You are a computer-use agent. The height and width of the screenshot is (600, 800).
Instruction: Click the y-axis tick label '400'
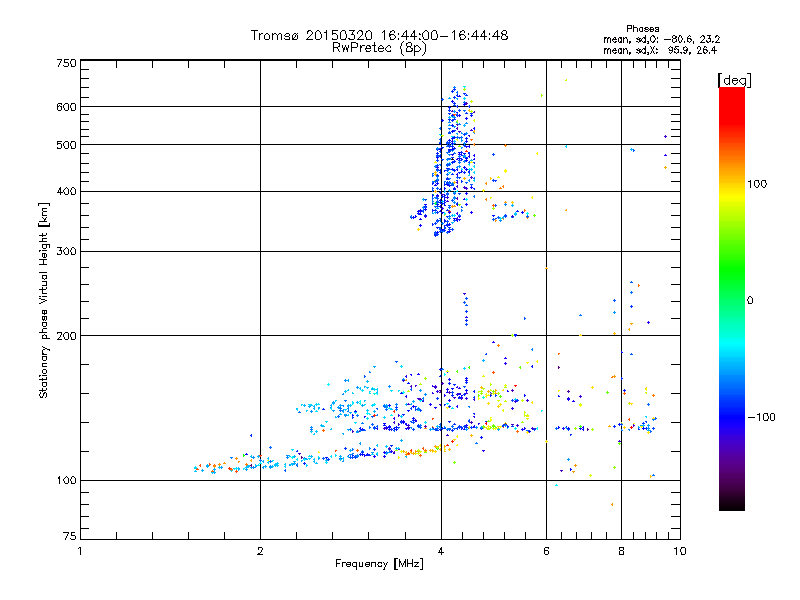[67, 191]
